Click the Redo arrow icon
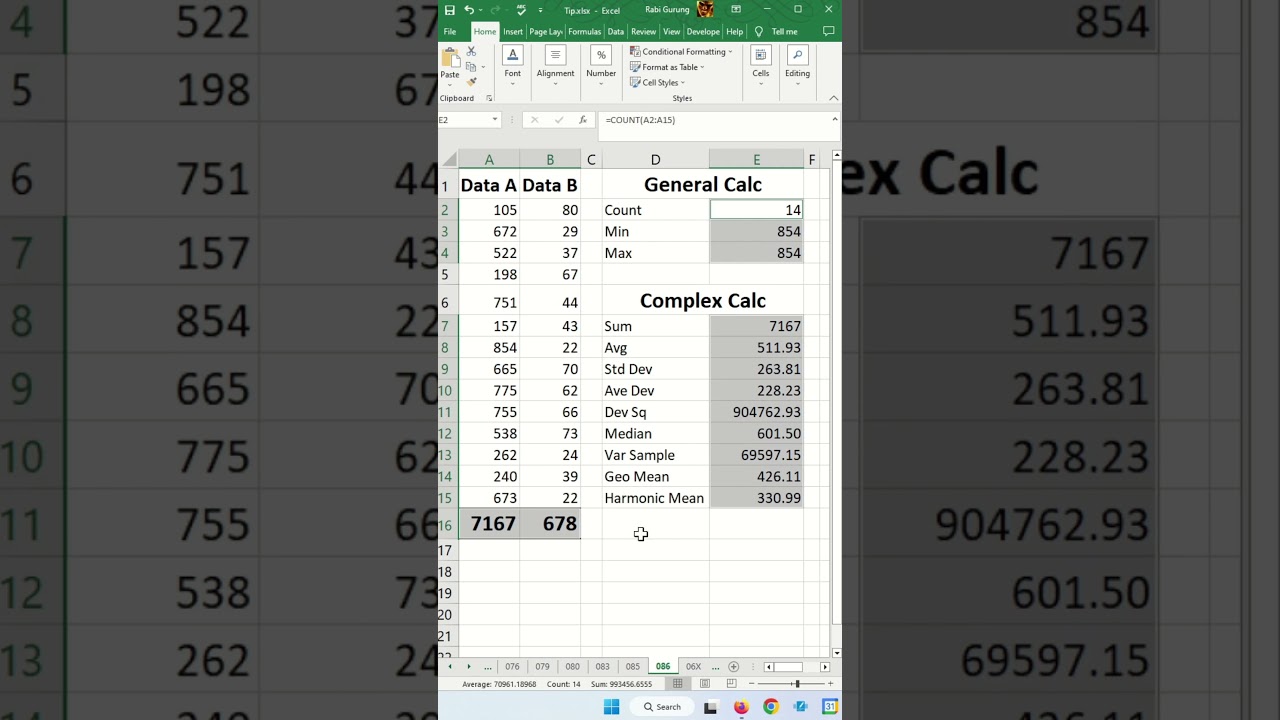Image resolution: width=1280 pixels, height=720 pixels. pos(496,10)
